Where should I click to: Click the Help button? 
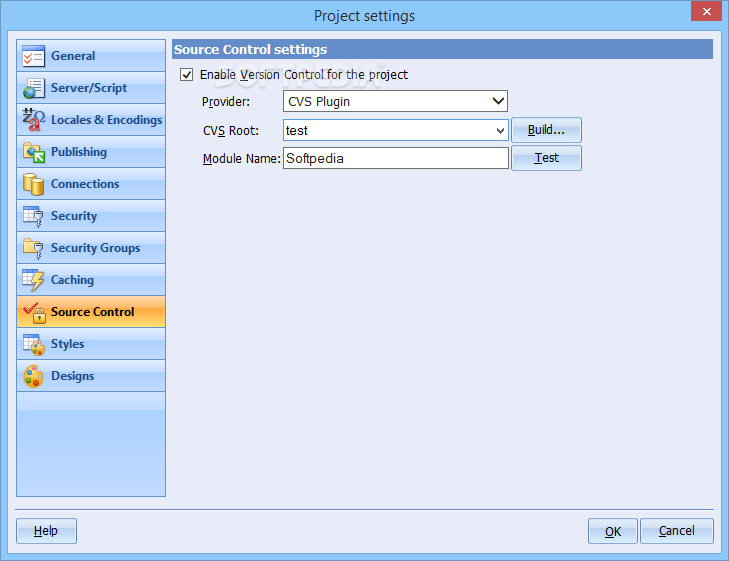(46, 531)
